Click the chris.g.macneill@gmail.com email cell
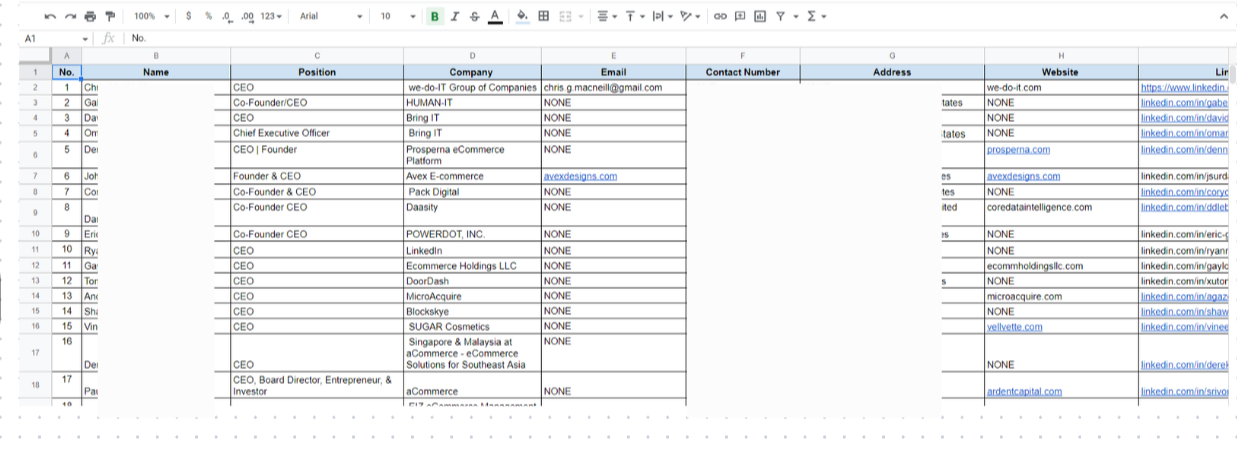This screenshot has width=1237, height=449. pyautogui.click(x=613, y=87)
